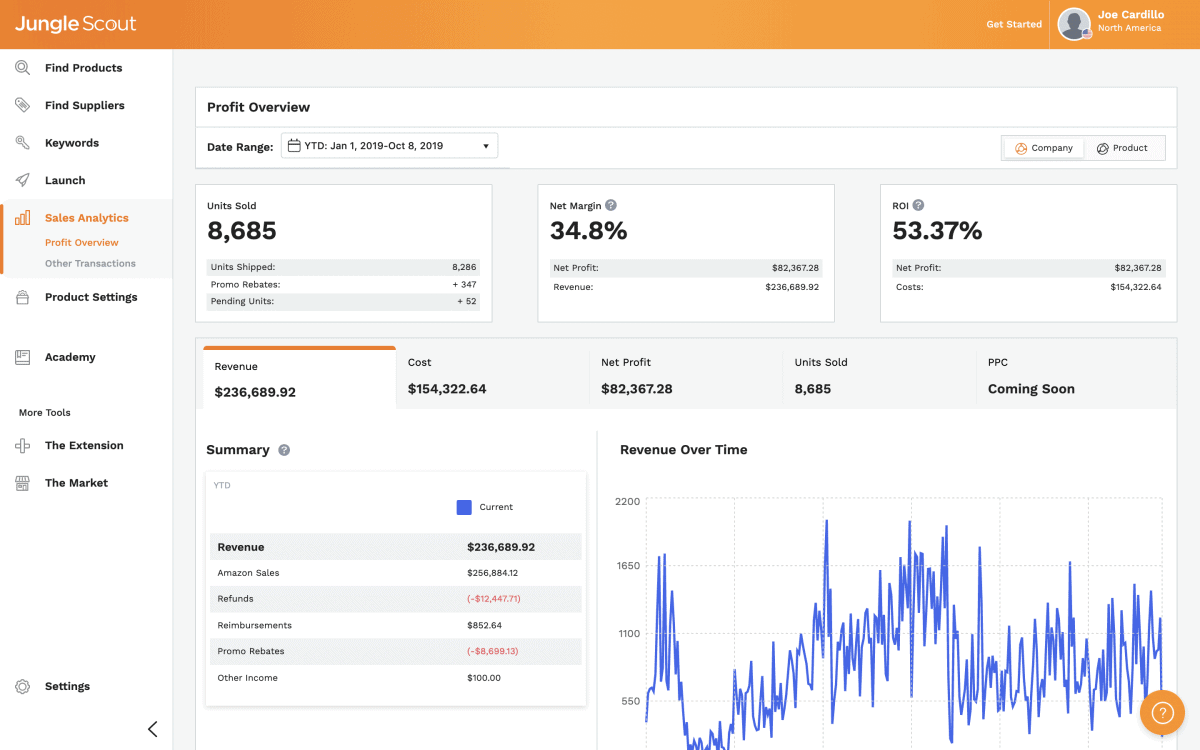Click the blue Current legend swatch

tap(464, 507)
